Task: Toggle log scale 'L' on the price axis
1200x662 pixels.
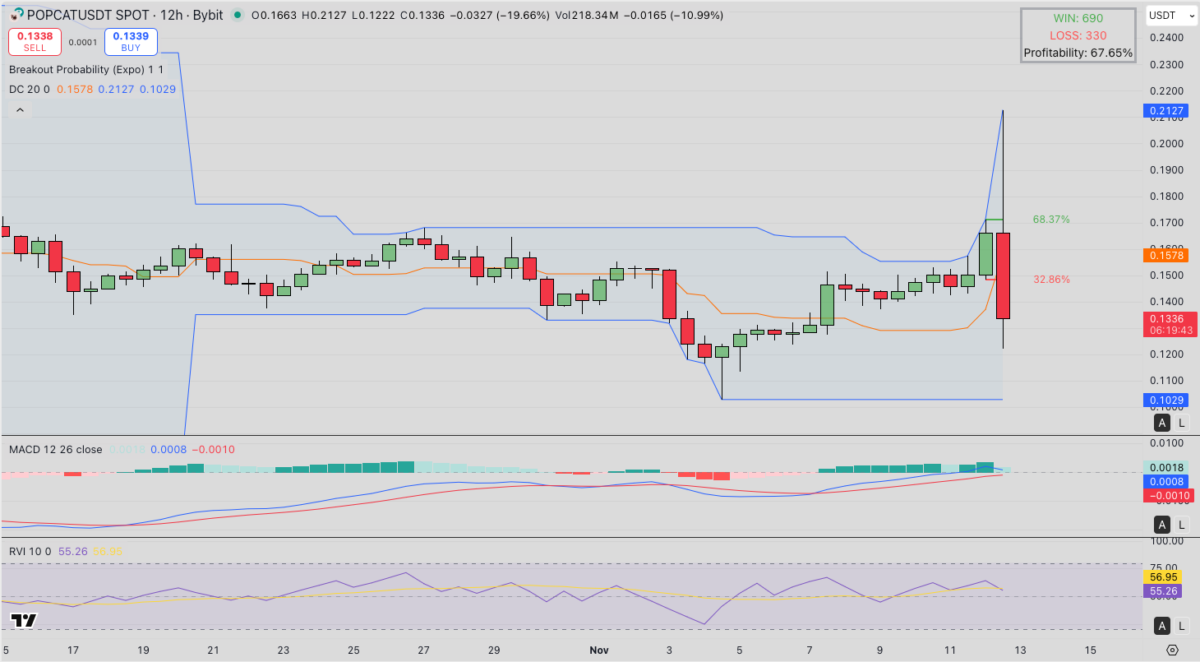Action: (1179, 424)
